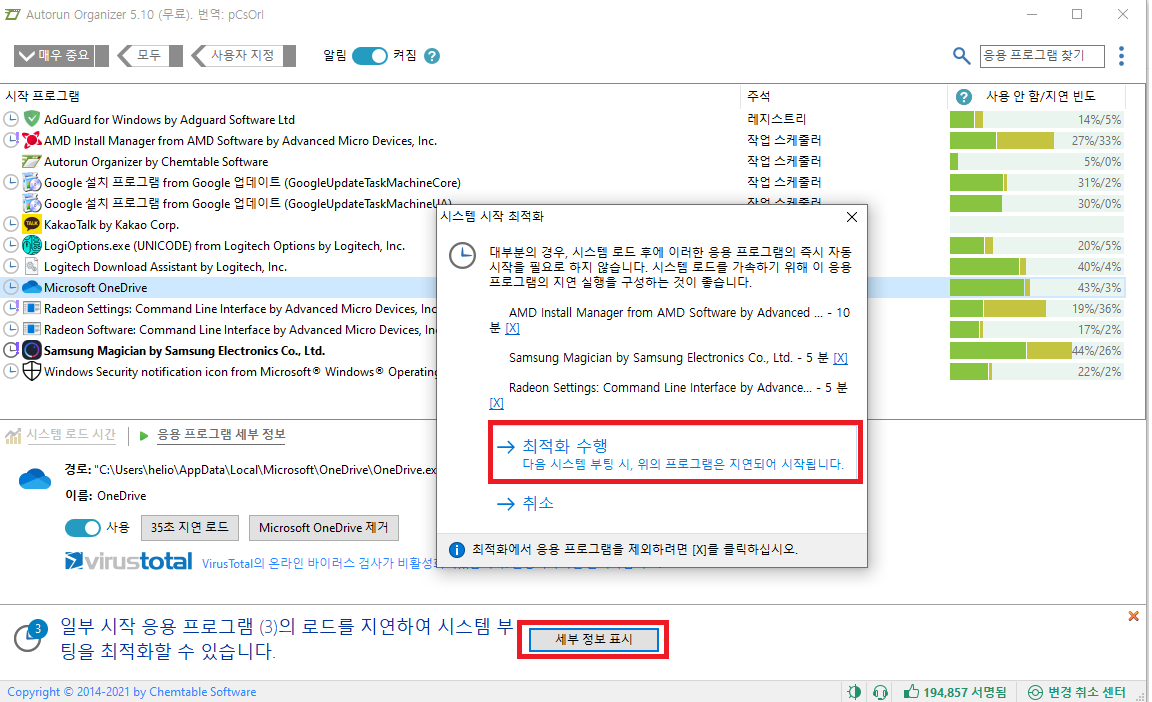Screen dimensions: 1152x702
Task: Click the KakaoTalk yellow icon
Action: pyautogui.click(x=32, y=224)
